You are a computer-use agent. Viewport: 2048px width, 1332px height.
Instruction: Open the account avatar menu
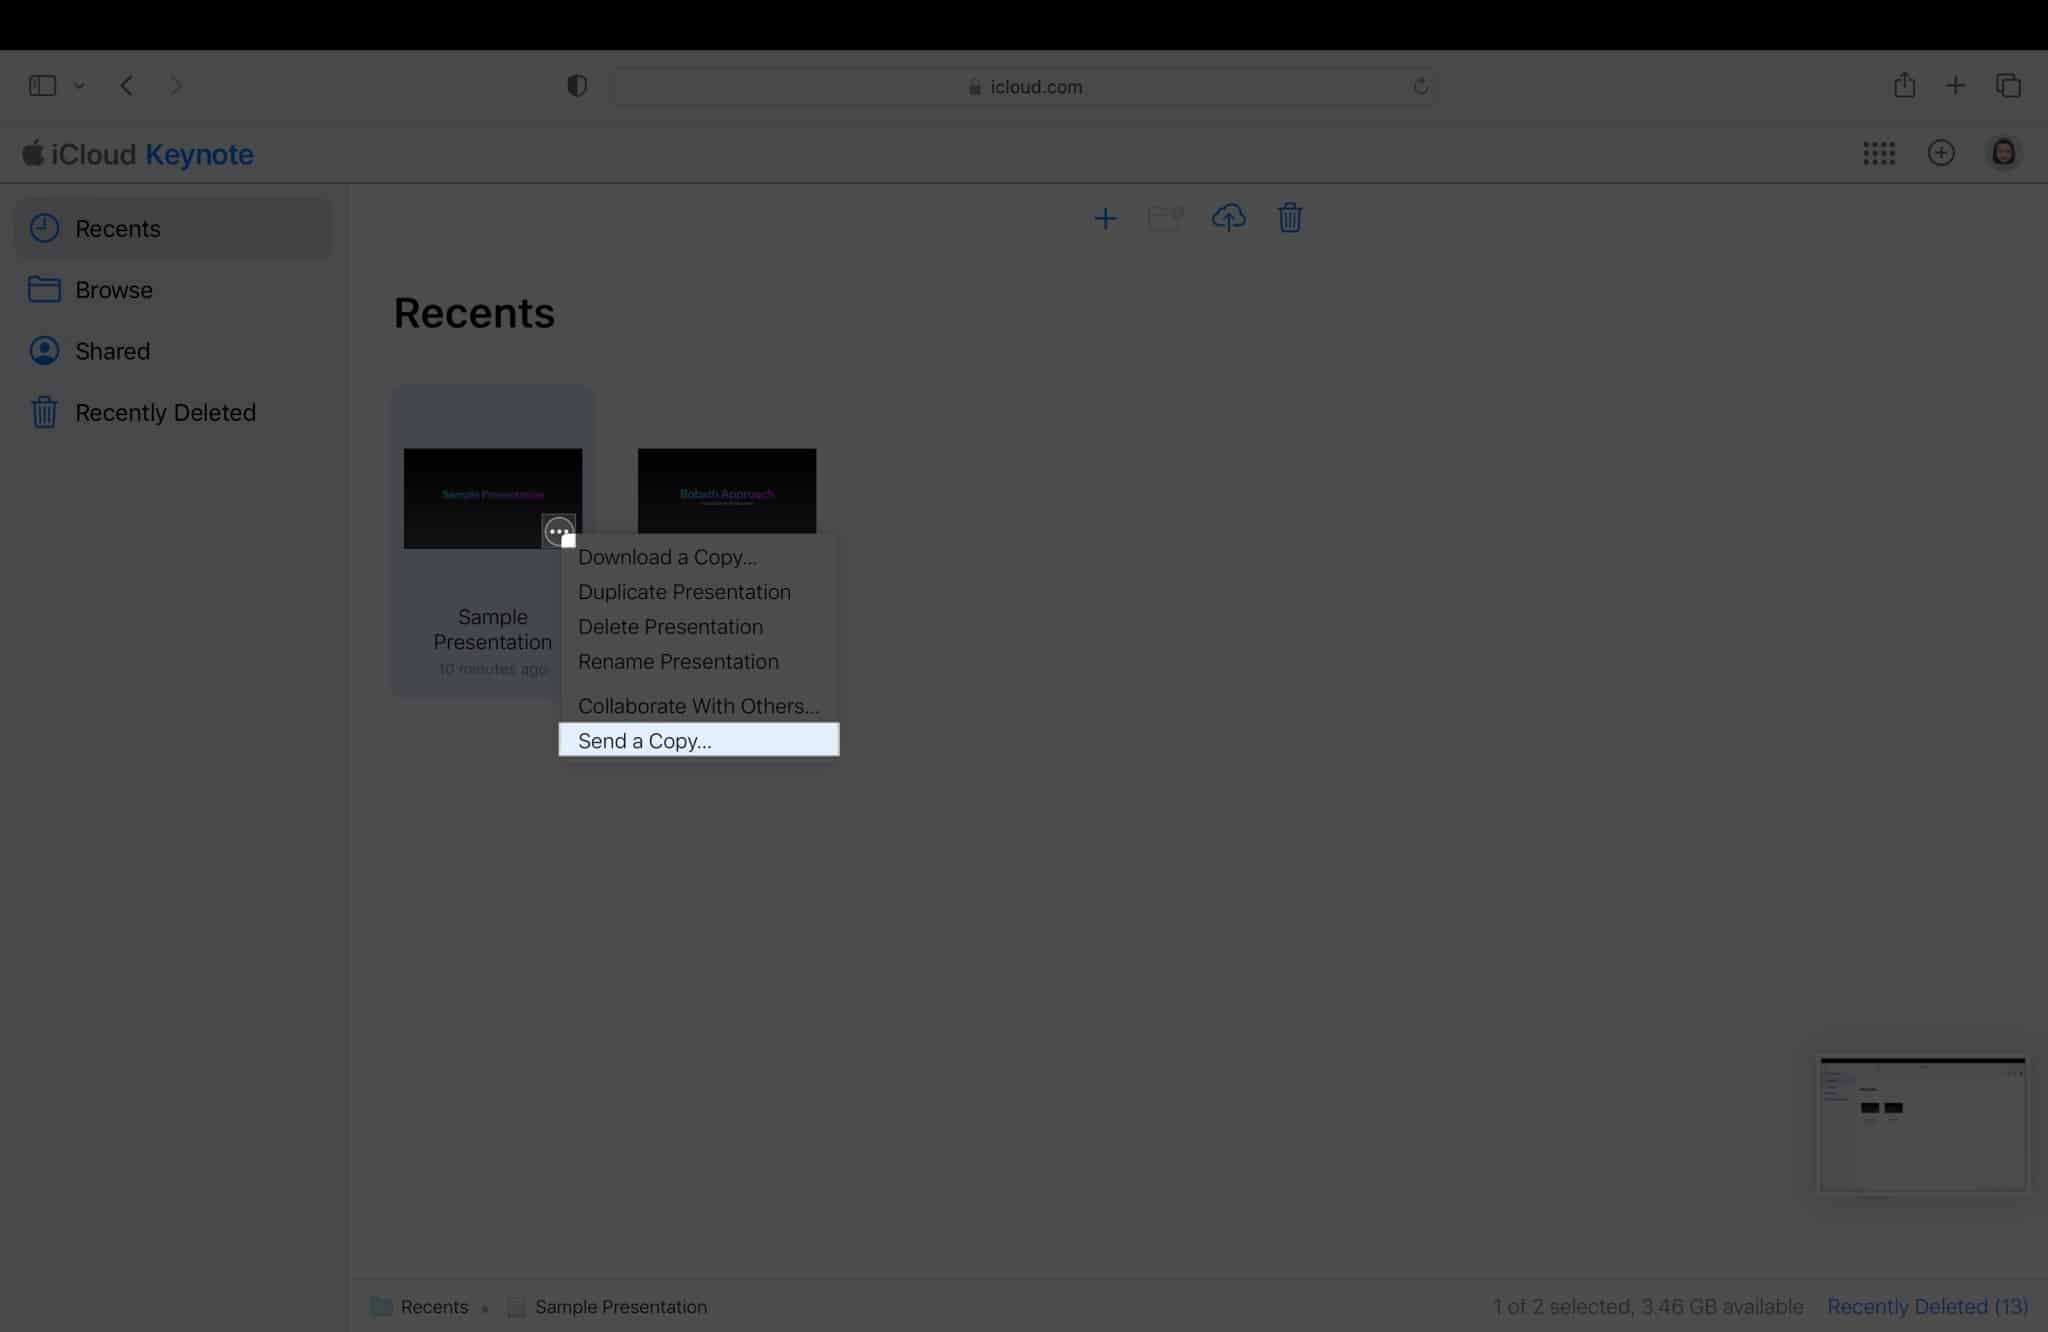2003,153
